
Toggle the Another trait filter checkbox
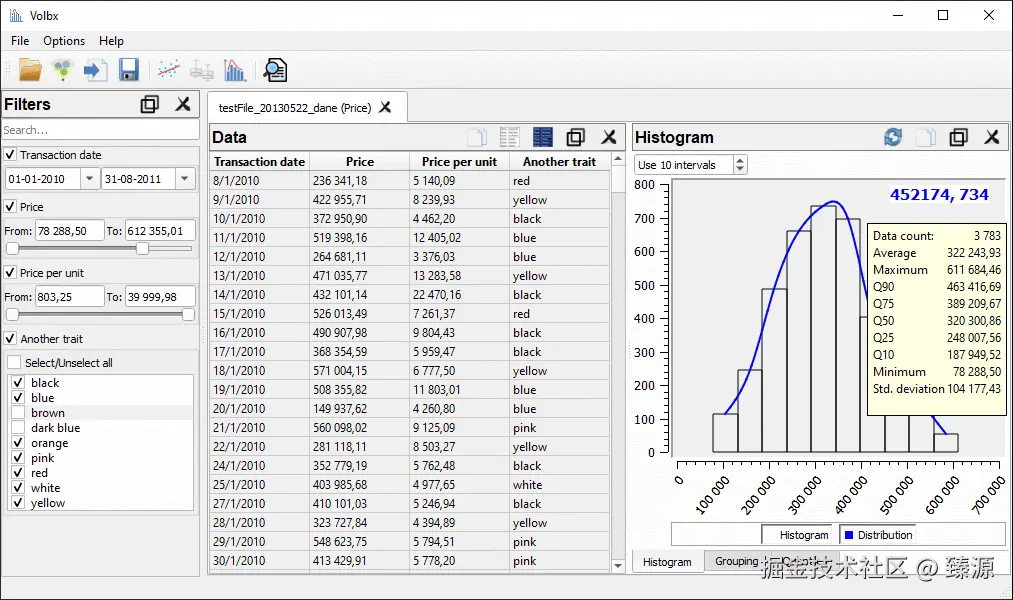pyautogui.click(x=10, y=338)
